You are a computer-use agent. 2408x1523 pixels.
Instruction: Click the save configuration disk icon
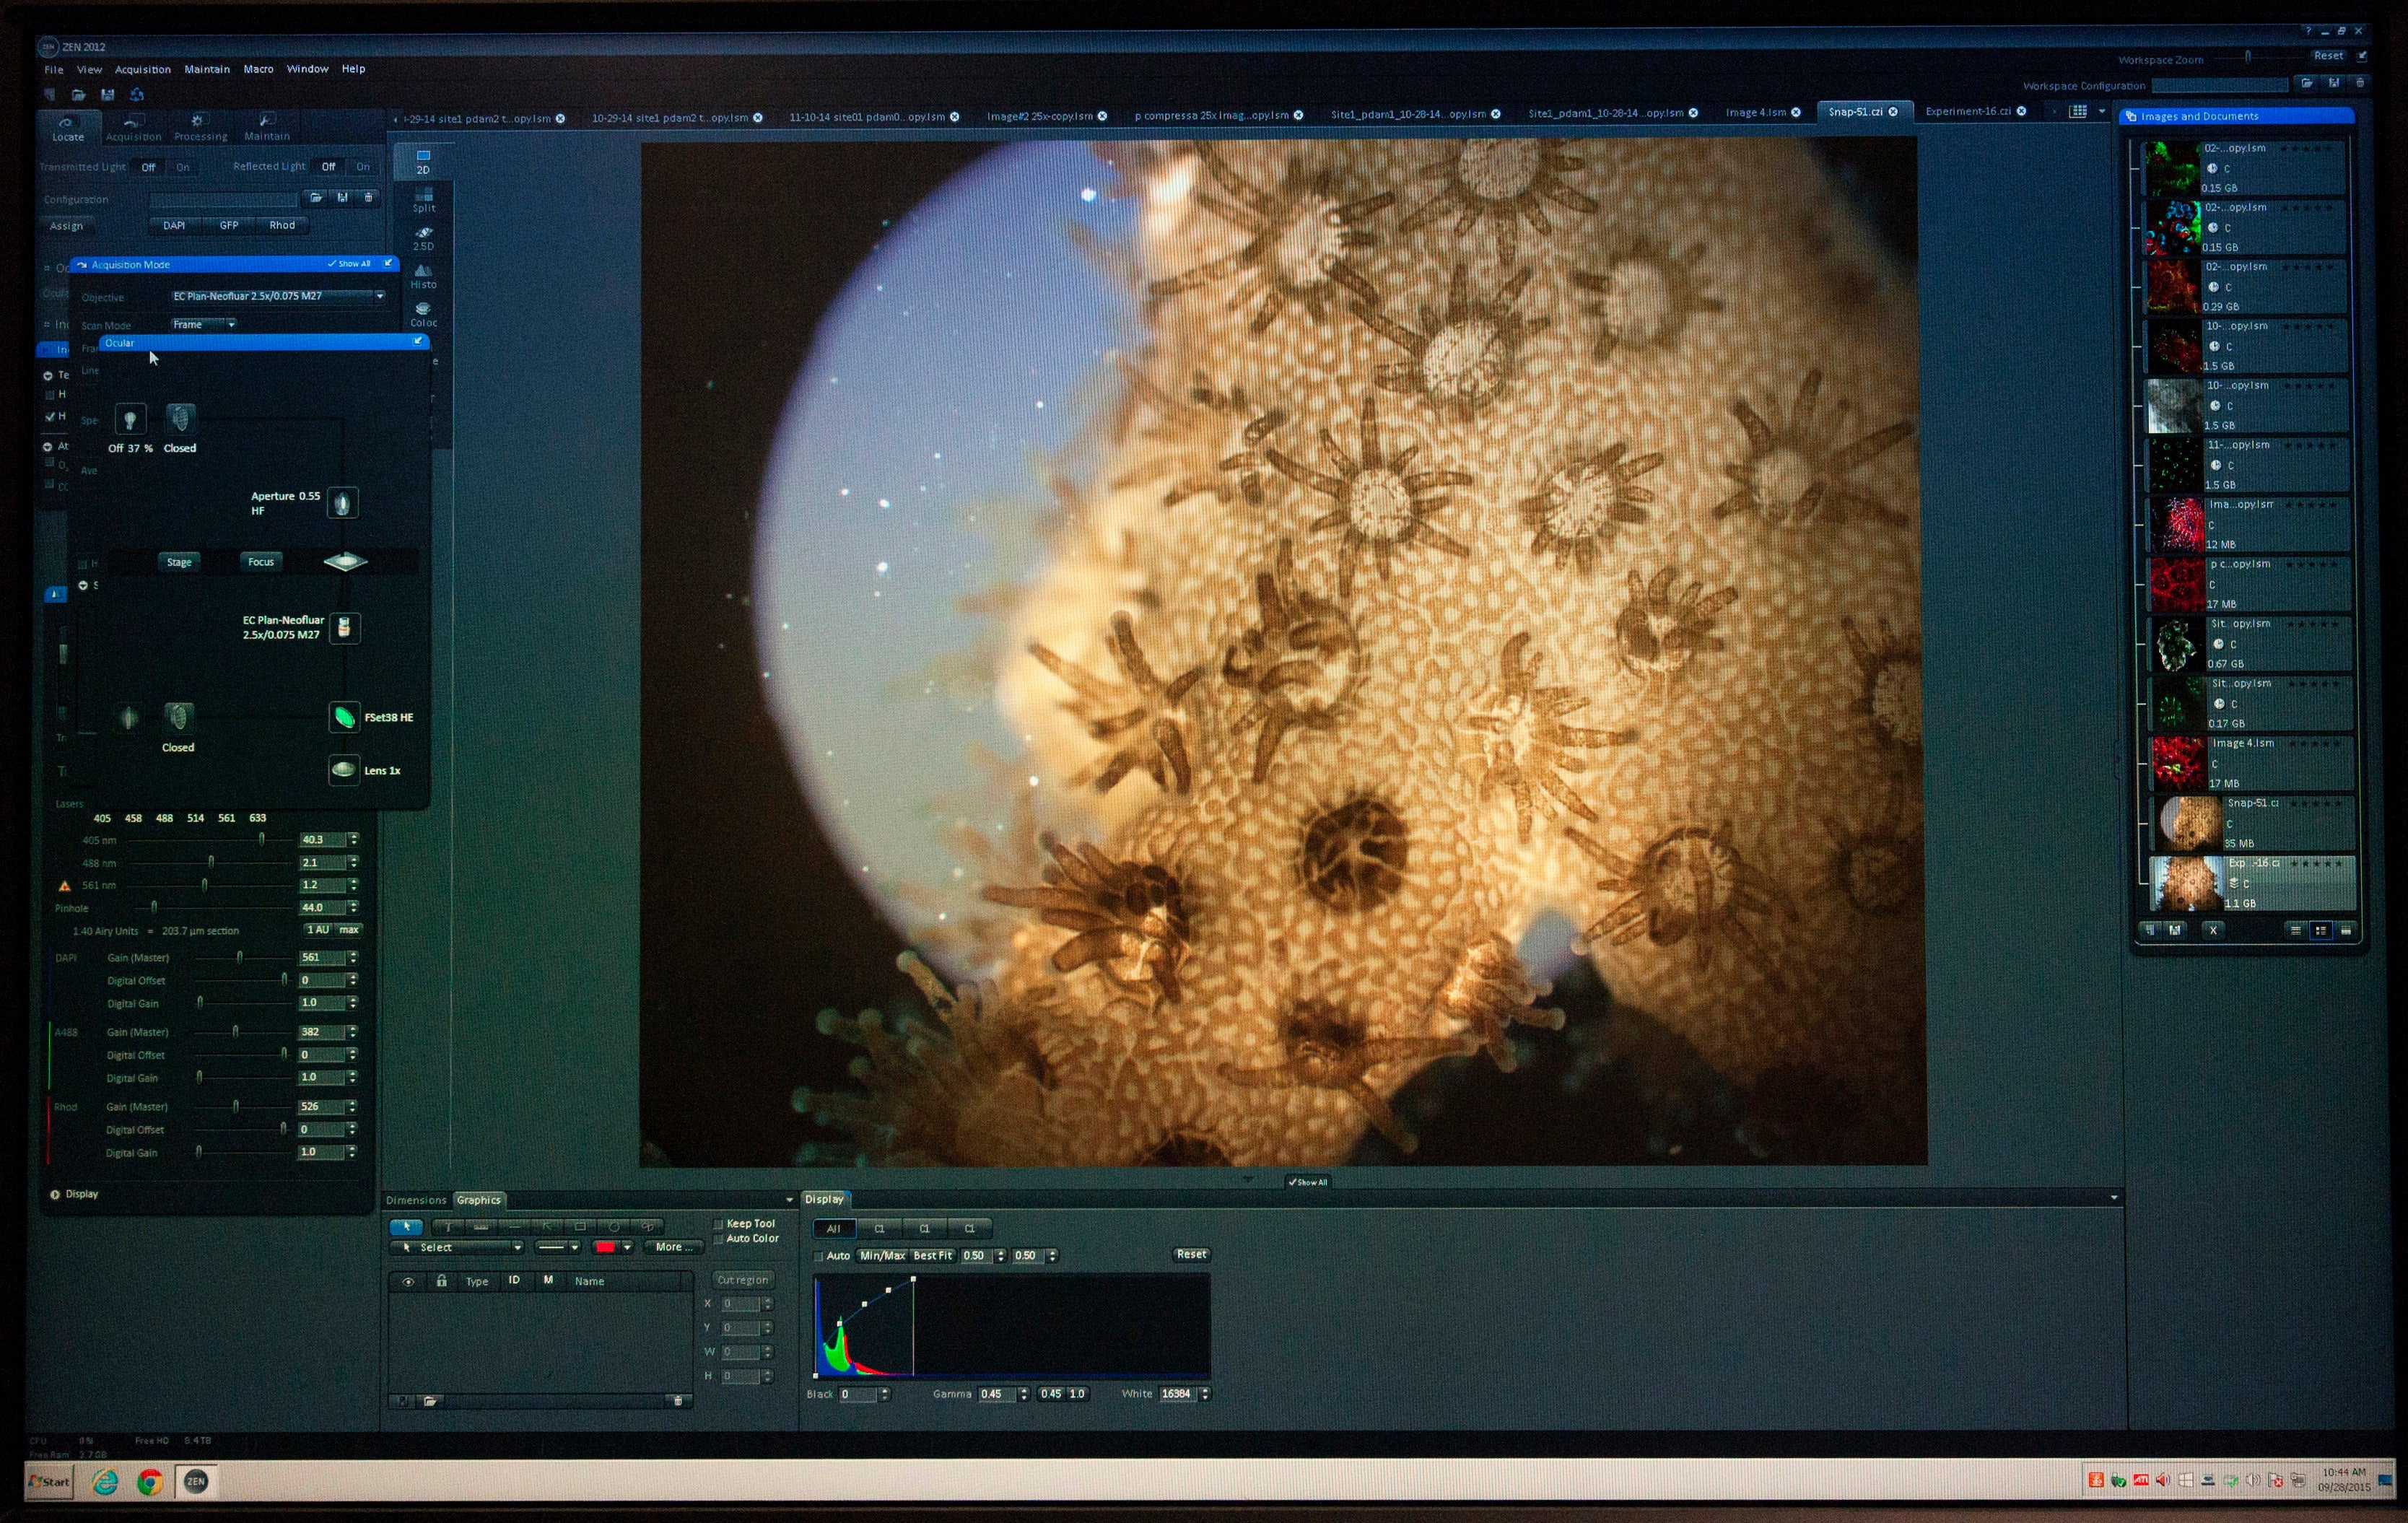[342, 198]
